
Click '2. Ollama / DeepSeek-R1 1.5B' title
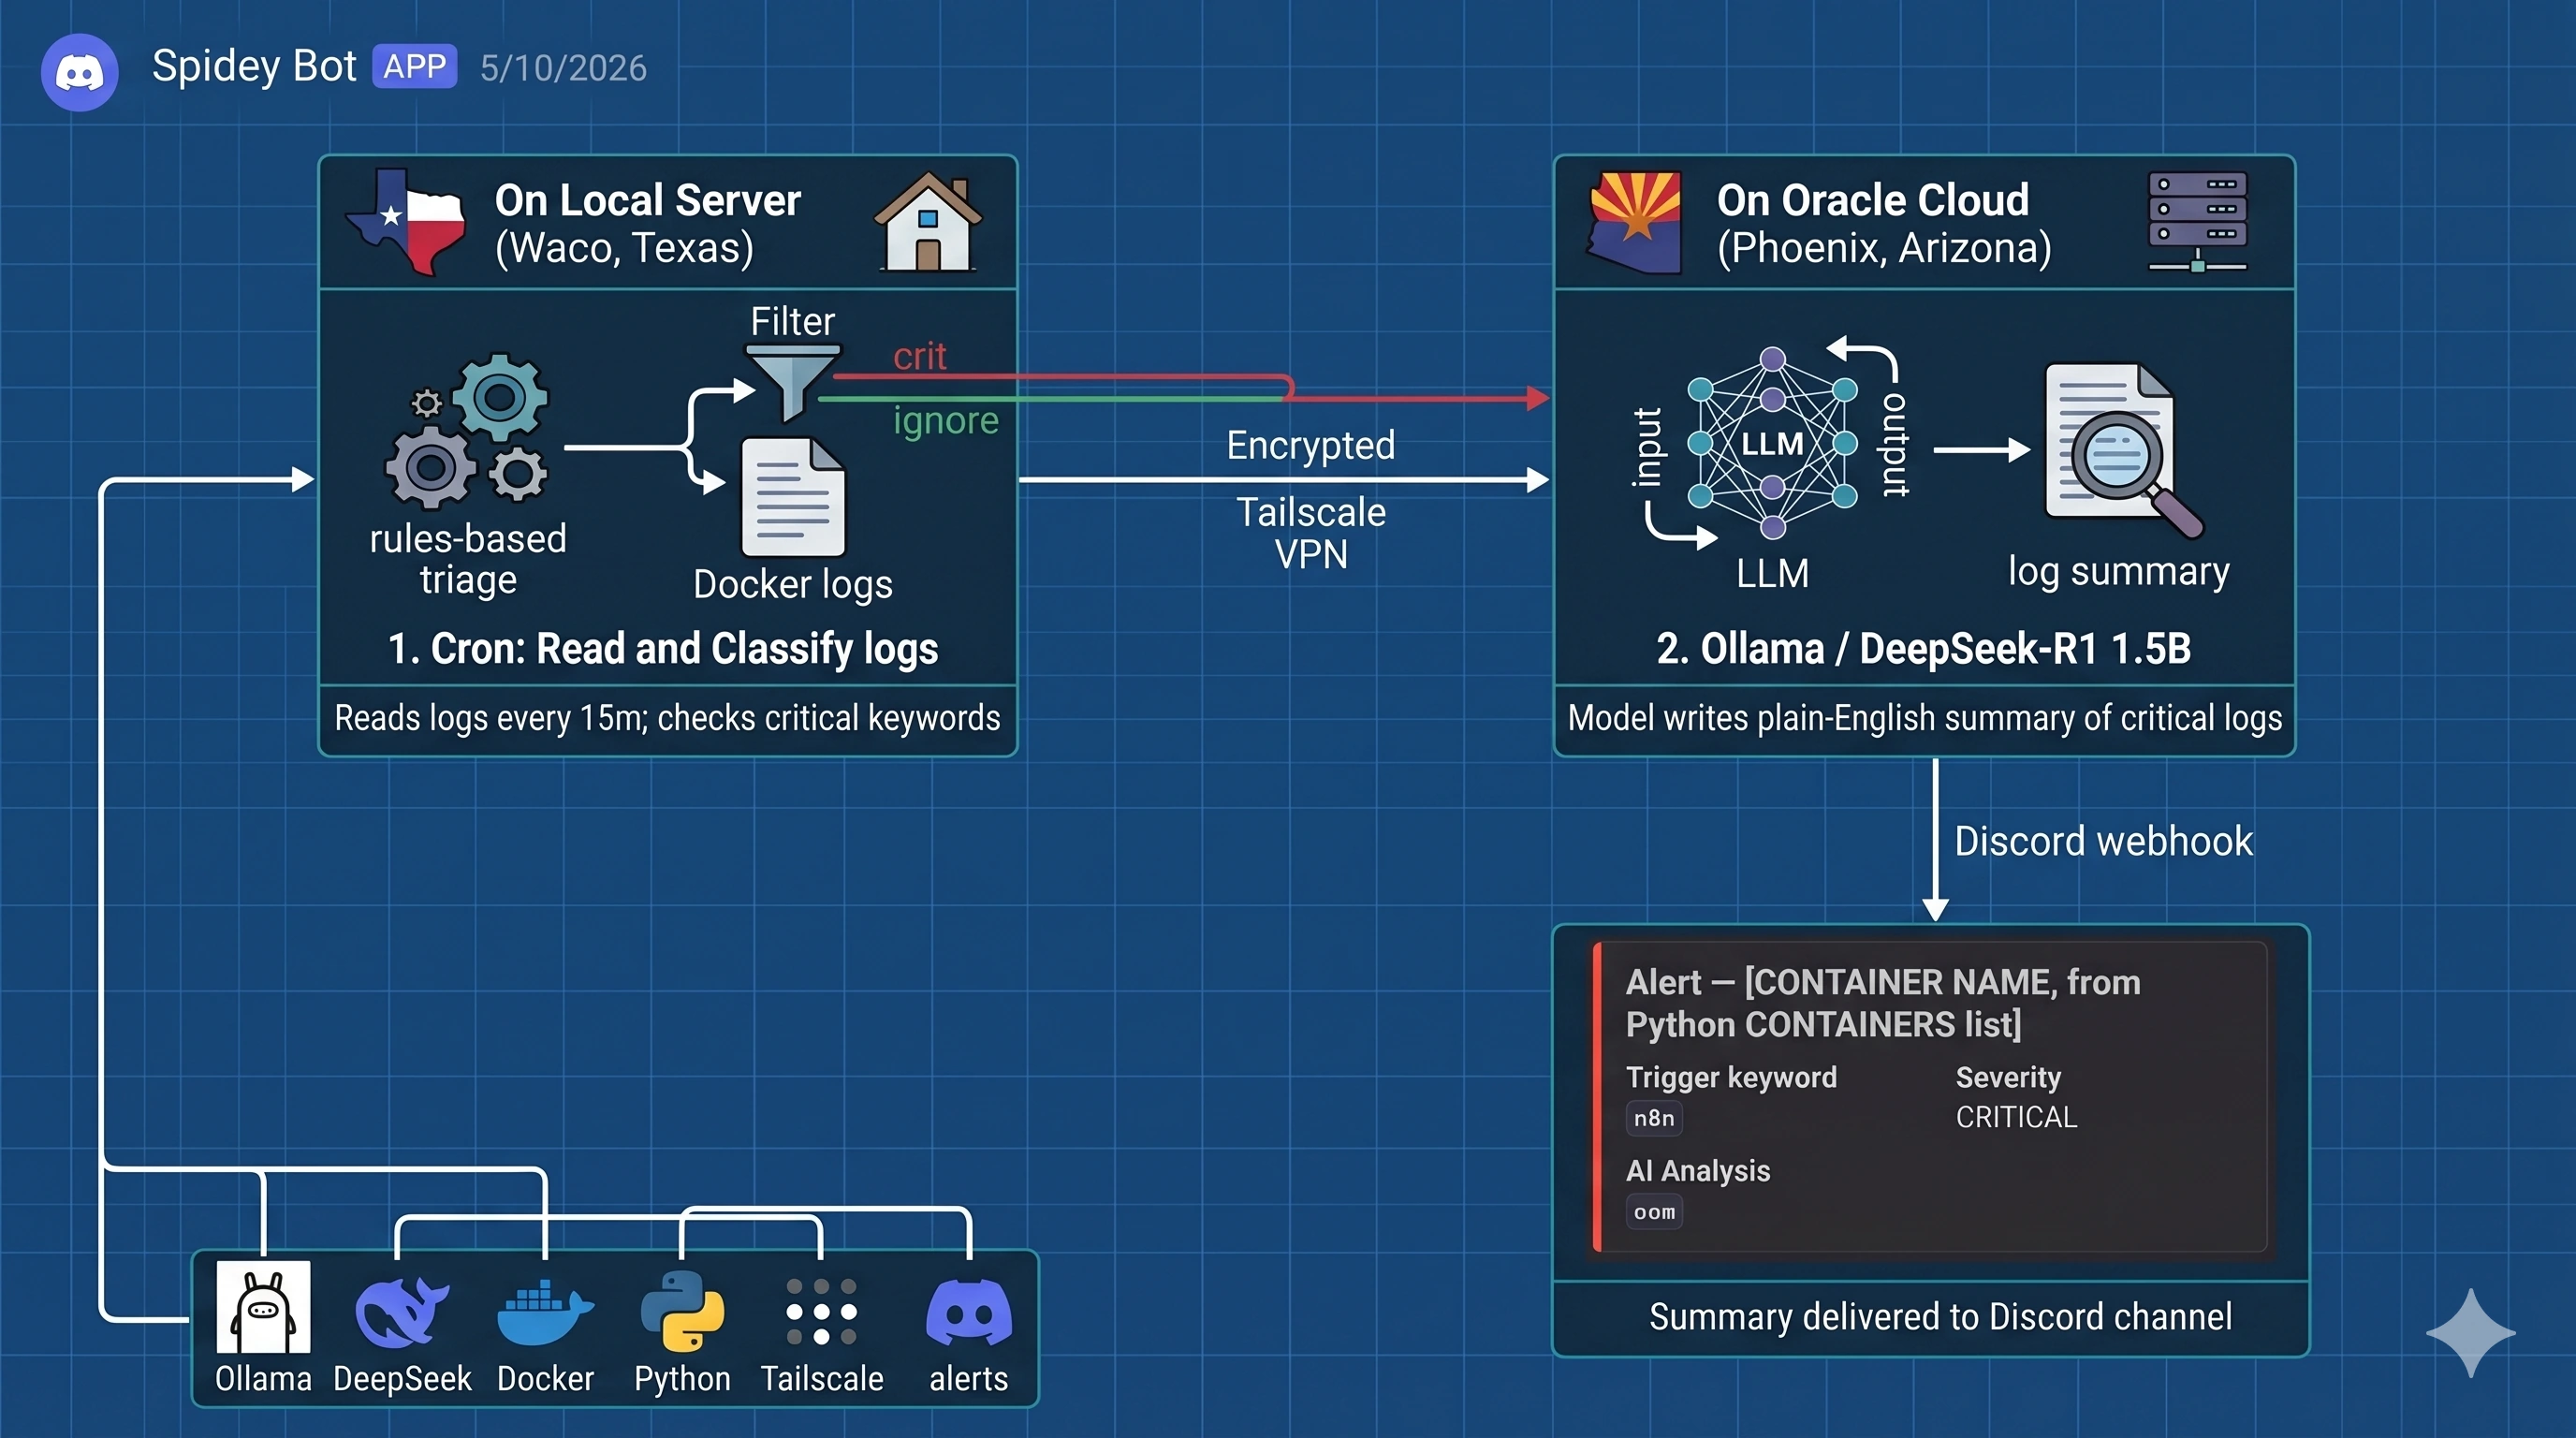pyautogui.click(x=1924, y=648)
